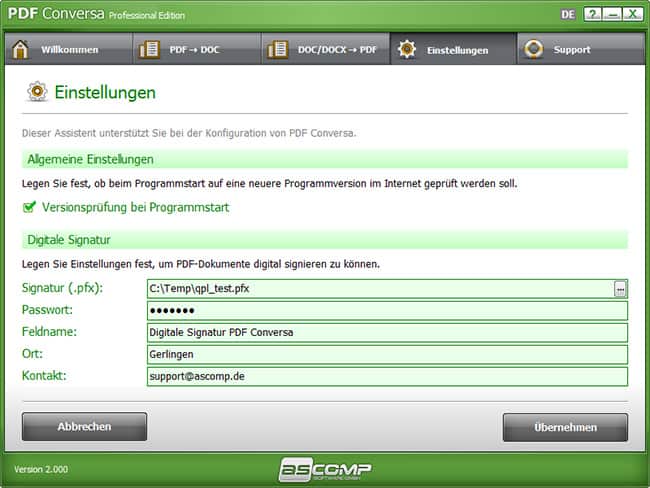Click the Ort field containing Gerlingen

coord(387,354)
